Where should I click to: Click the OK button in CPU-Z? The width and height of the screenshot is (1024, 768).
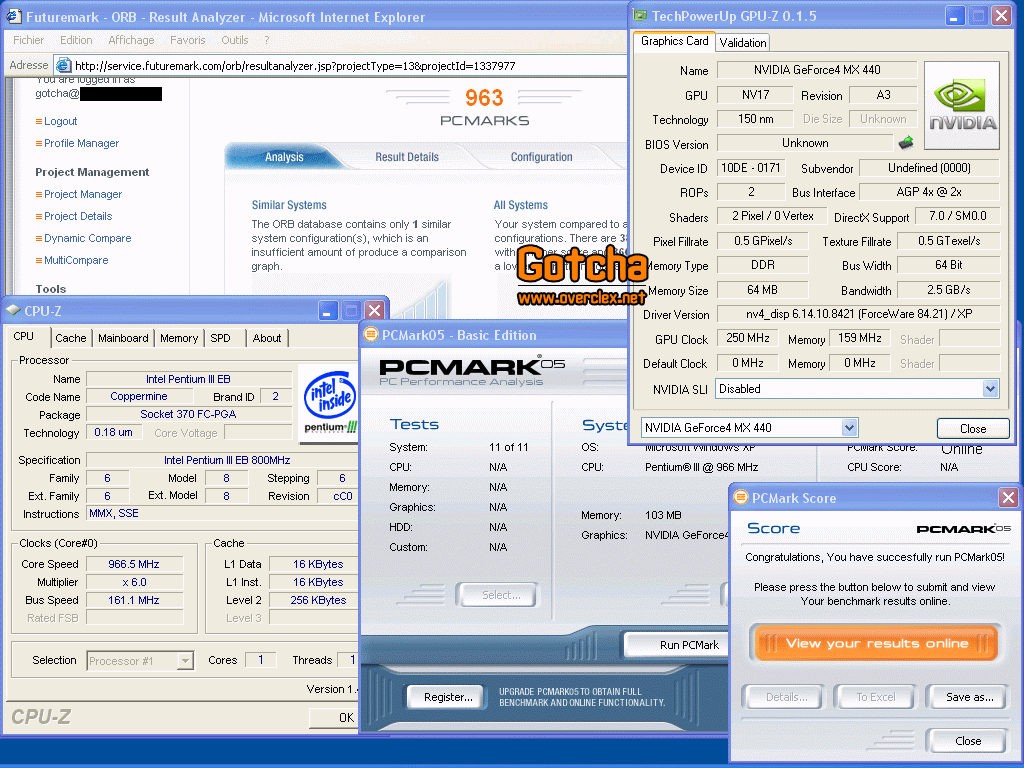(x=335, y=718)
